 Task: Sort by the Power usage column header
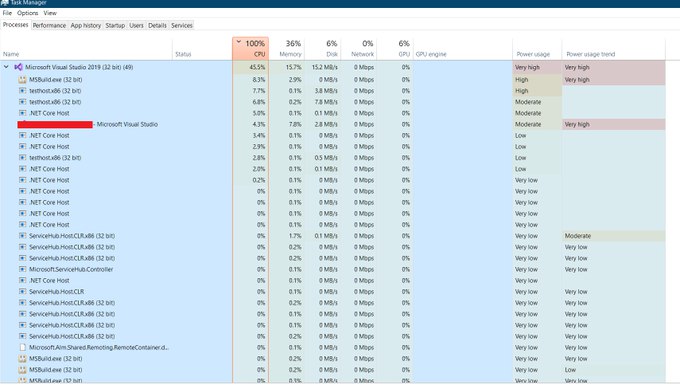(537, 49)
